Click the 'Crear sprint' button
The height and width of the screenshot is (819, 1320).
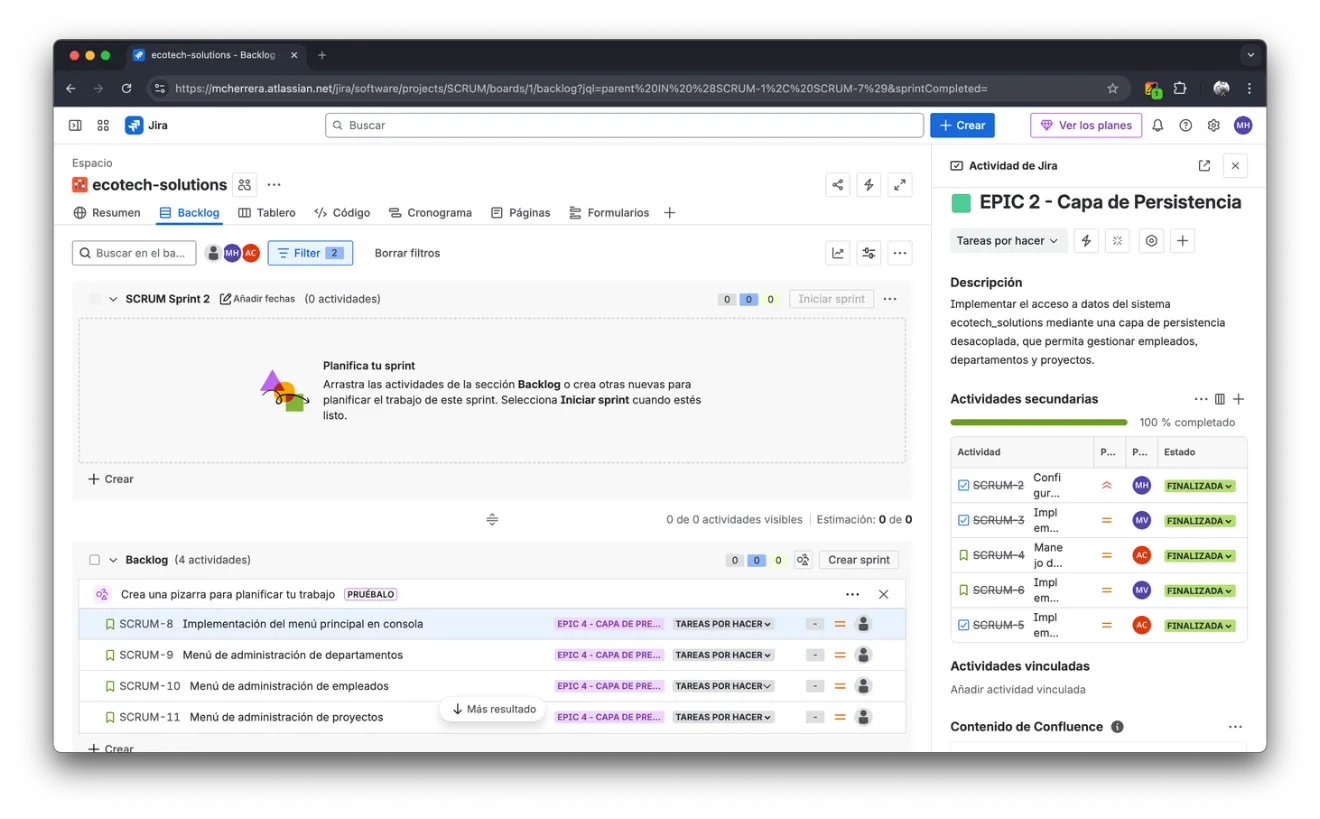coord(858,560)
